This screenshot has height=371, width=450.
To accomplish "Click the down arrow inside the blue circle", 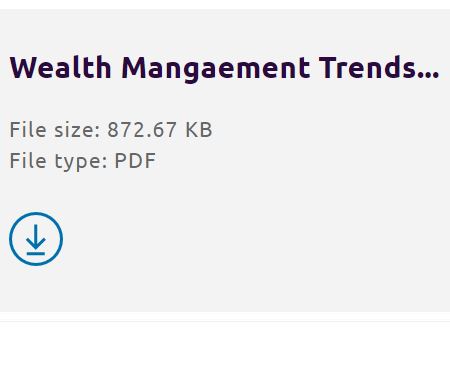I will (36, 236).
